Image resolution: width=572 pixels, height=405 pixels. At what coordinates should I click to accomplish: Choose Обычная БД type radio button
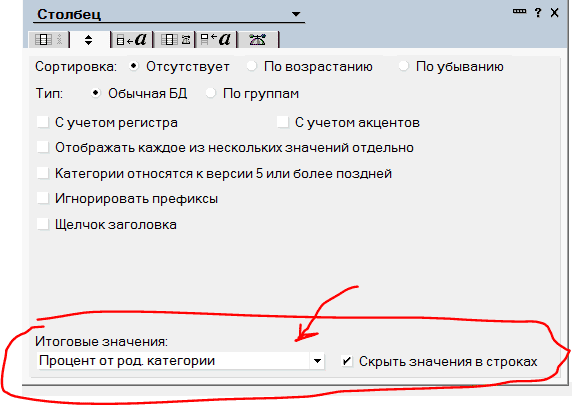(96, 93)
